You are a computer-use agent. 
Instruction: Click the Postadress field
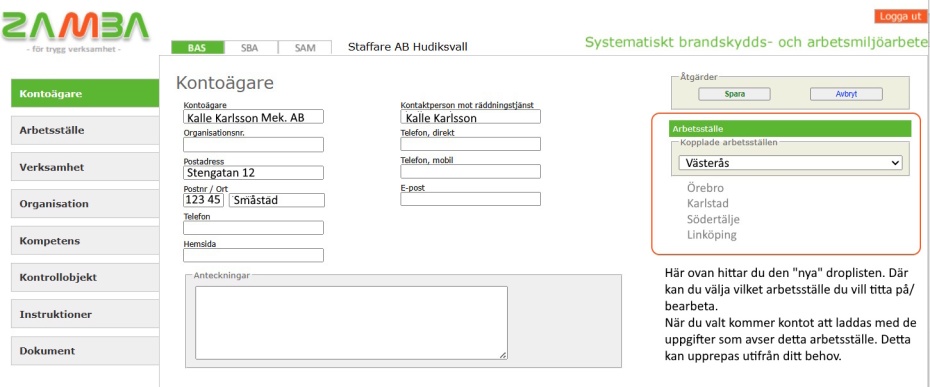point(253,172)
